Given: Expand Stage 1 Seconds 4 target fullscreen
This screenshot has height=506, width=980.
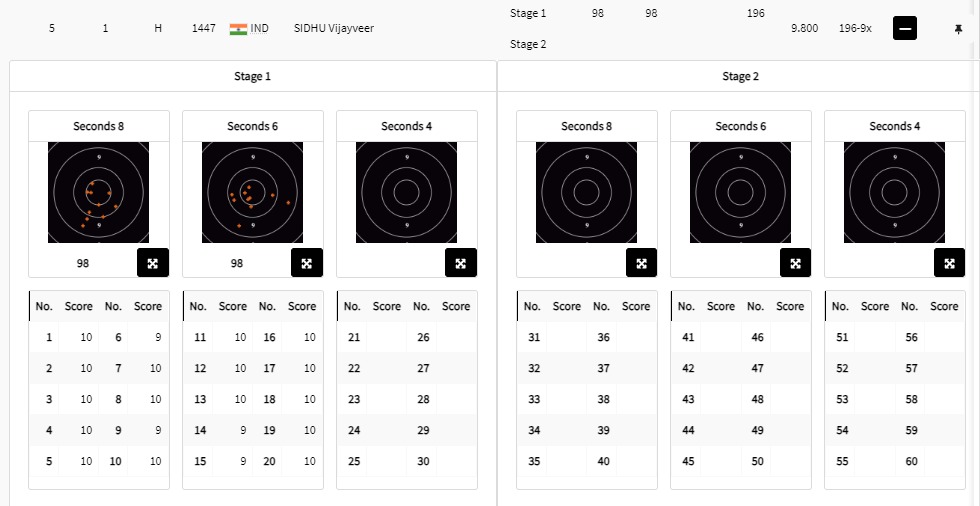Looking at the screenshot, I should pos(461,263).
